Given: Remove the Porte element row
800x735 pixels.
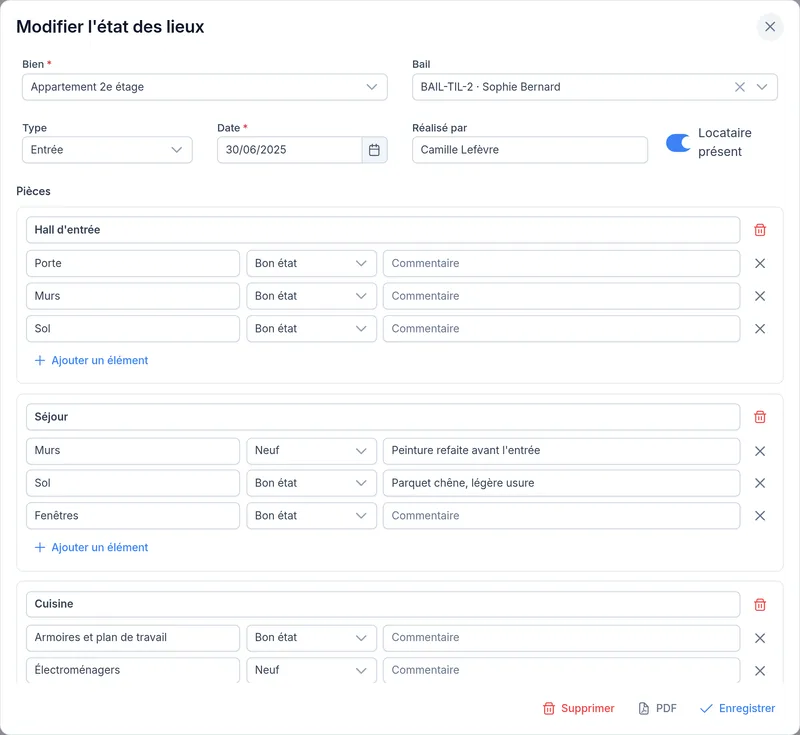Looking at the screenshot, I should tap(760, 263).
